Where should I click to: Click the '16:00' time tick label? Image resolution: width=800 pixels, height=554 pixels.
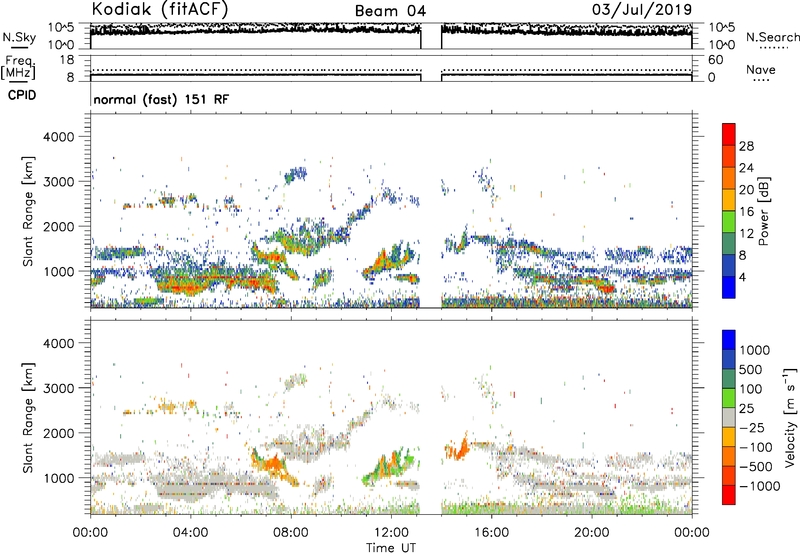coord(491,533)
